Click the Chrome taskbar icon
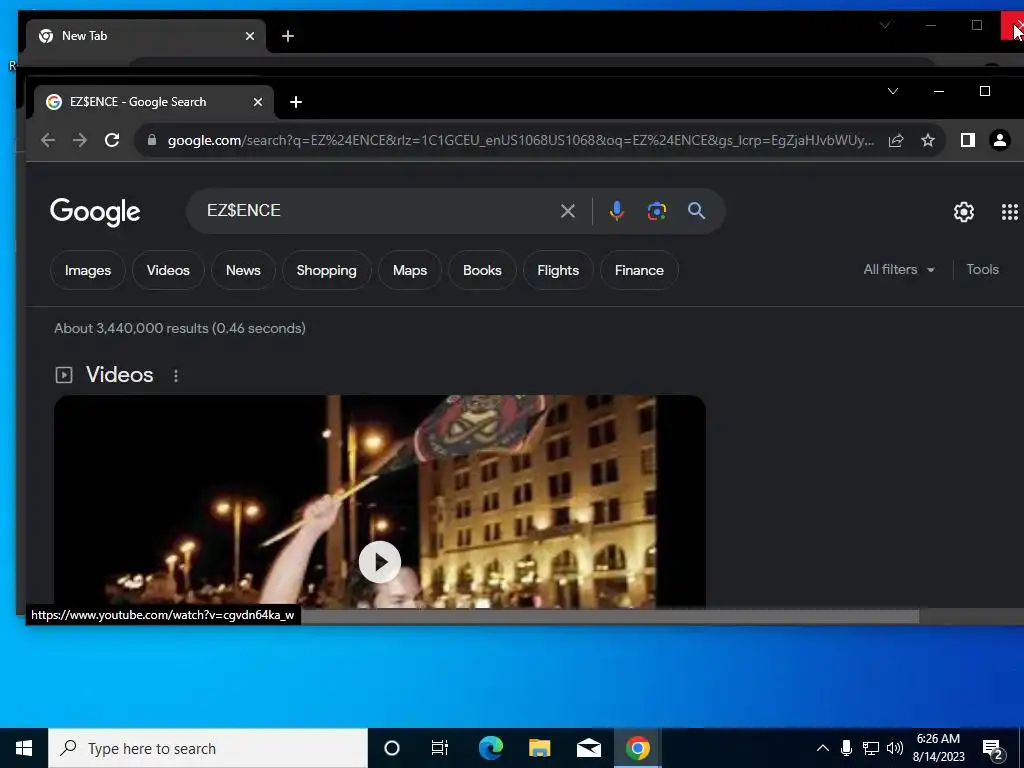The width and height of the screenshot is (1024, 768). 637,748
